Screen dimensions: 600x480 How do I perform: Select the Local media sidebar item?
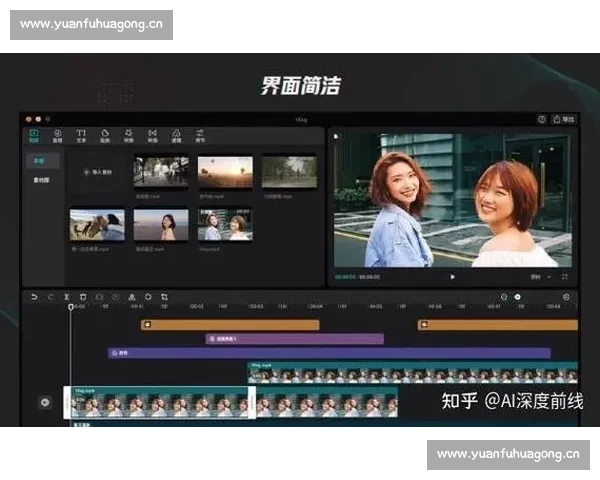pyautogui.click(x=42, y=161)
